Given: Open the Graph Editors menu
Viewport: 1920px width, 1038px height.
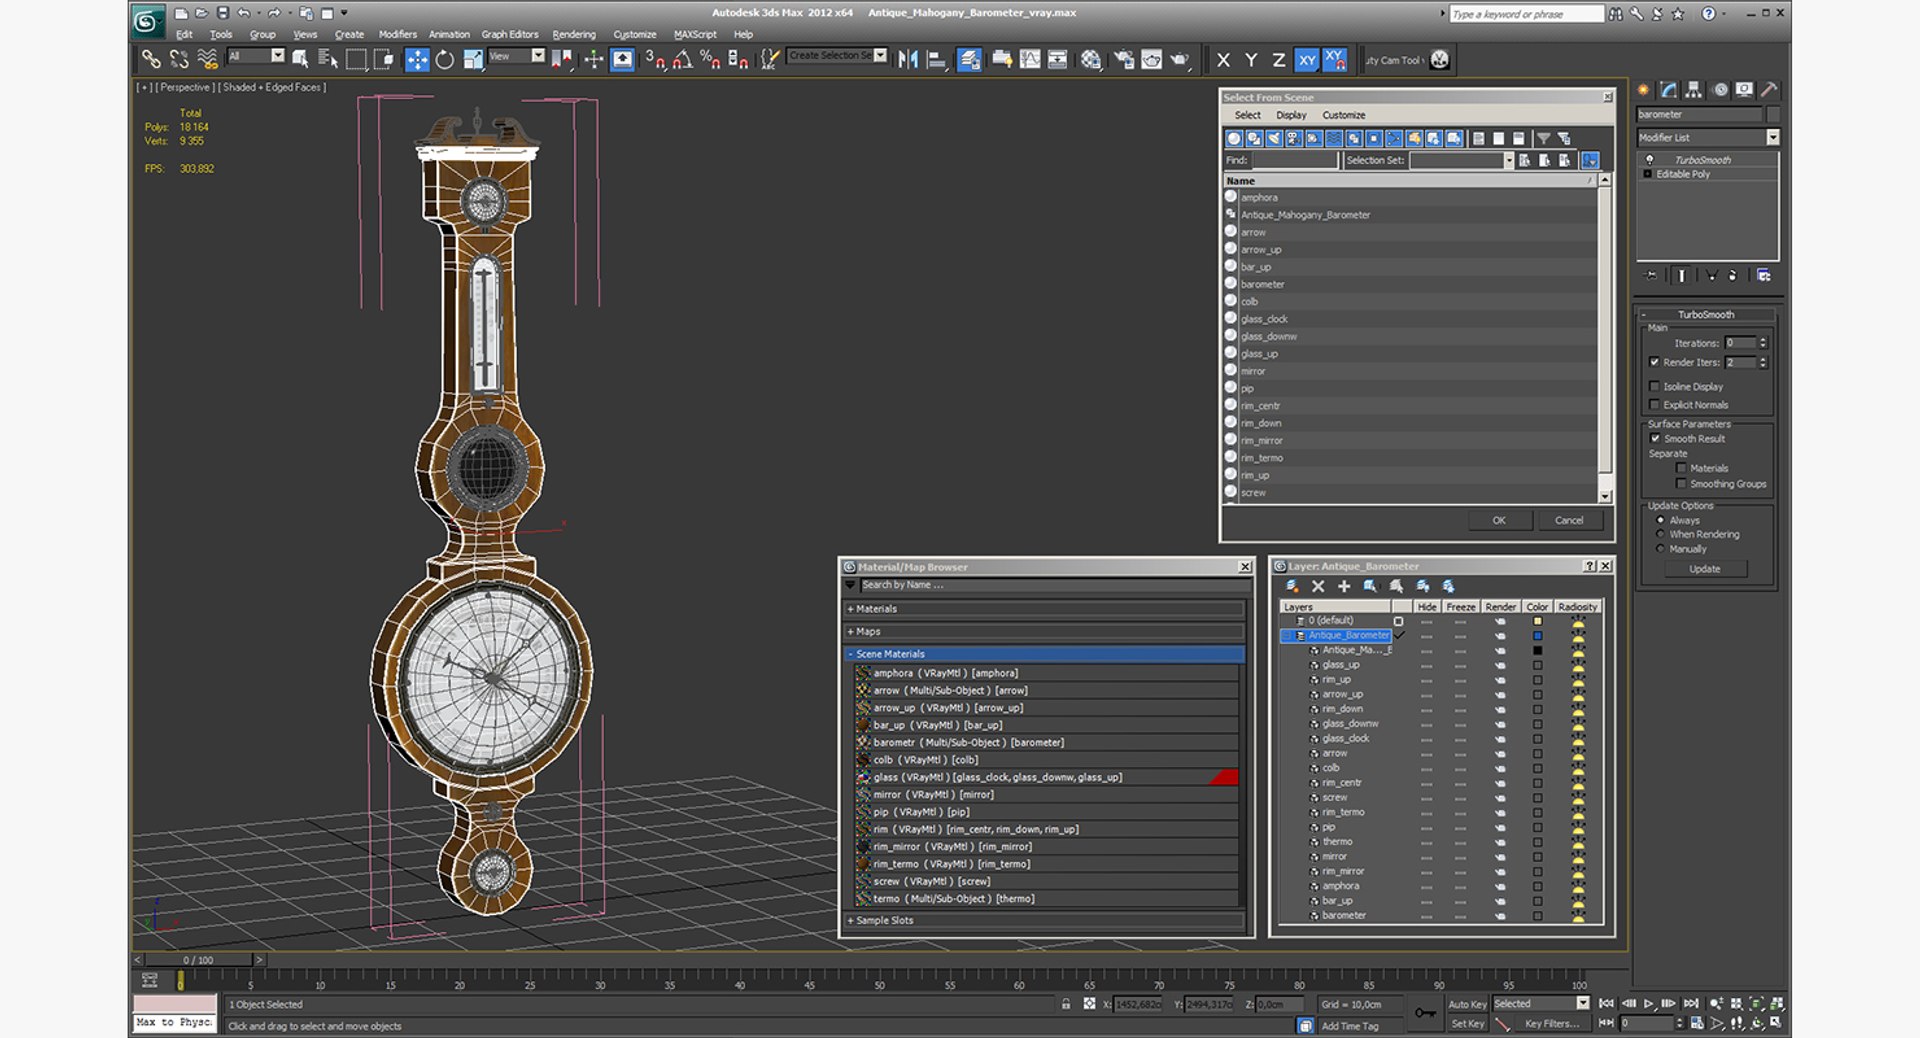Looking at the screenshot, I should [509, 34].
